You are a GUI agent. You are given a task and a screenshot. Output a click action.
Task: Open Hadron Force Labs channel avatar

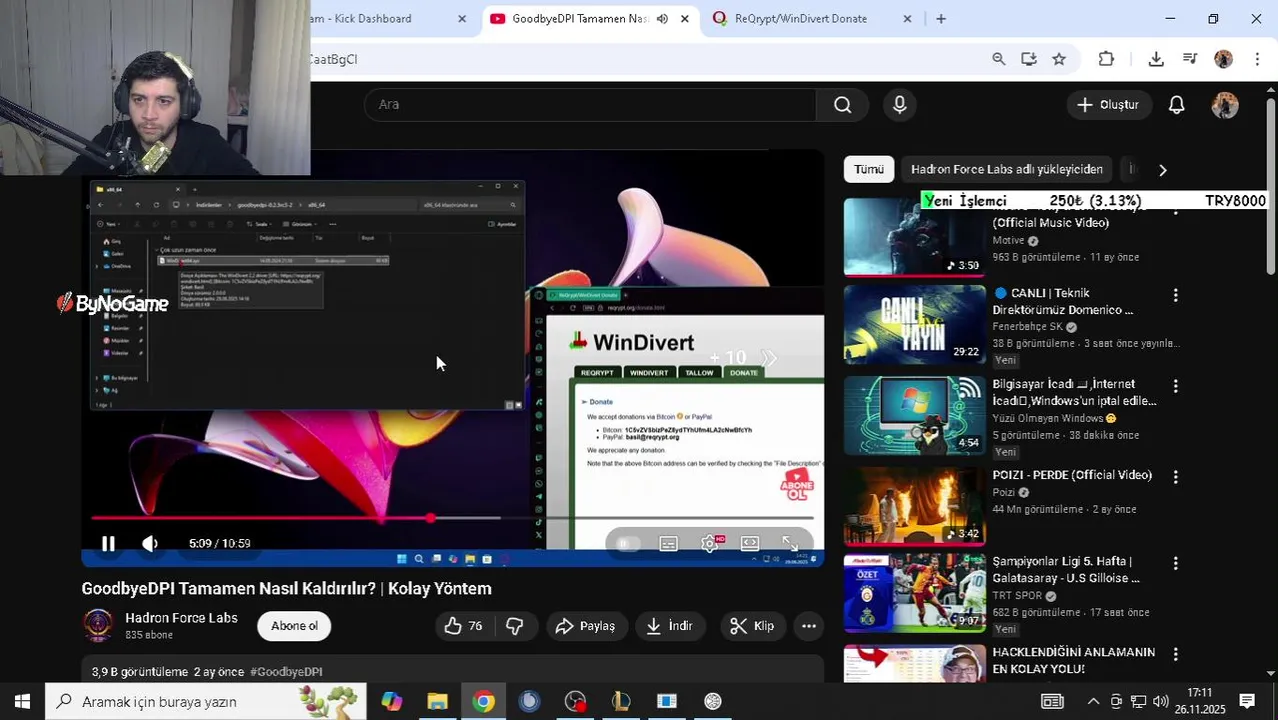pyautogui.click(x=98, y=626)
